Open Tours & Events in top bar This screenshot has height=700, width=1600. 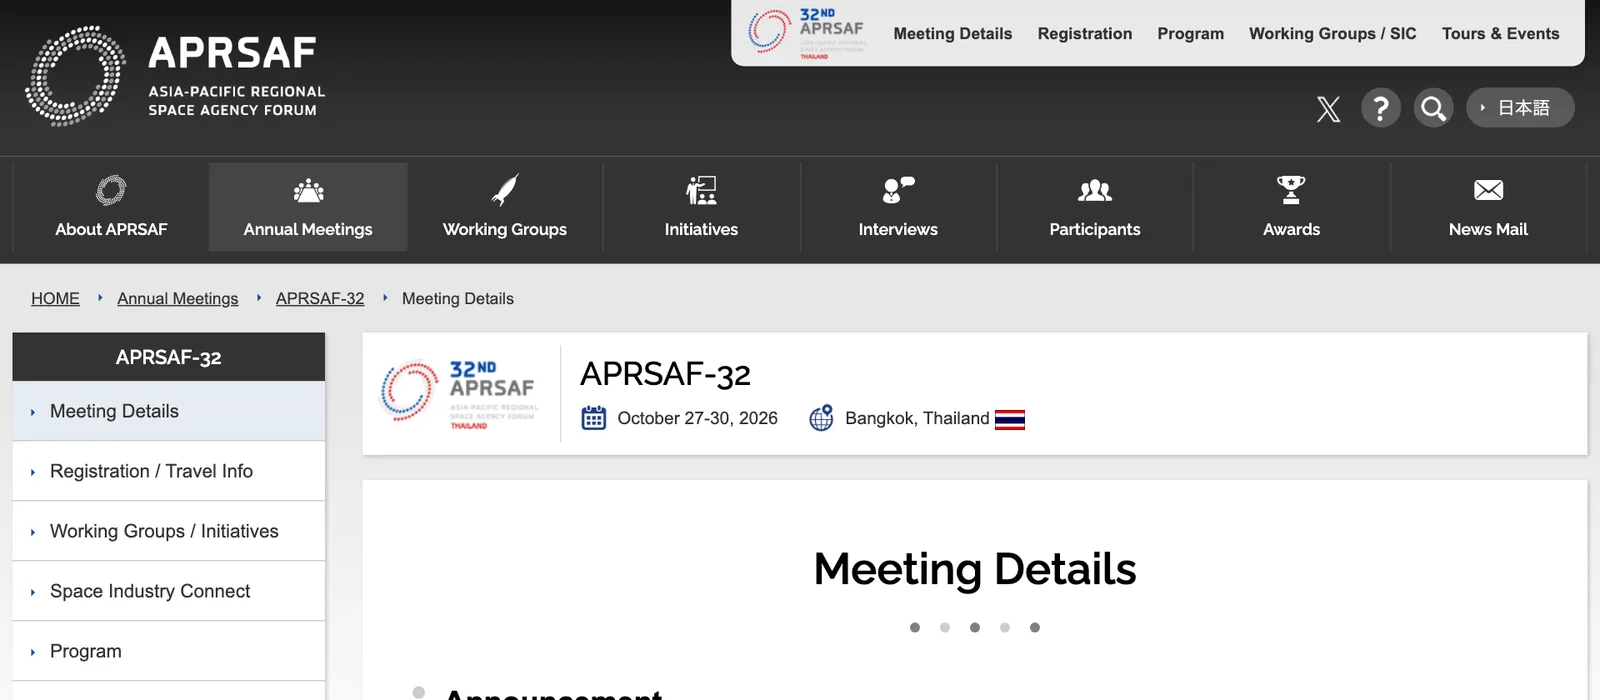pos(1500,34)
